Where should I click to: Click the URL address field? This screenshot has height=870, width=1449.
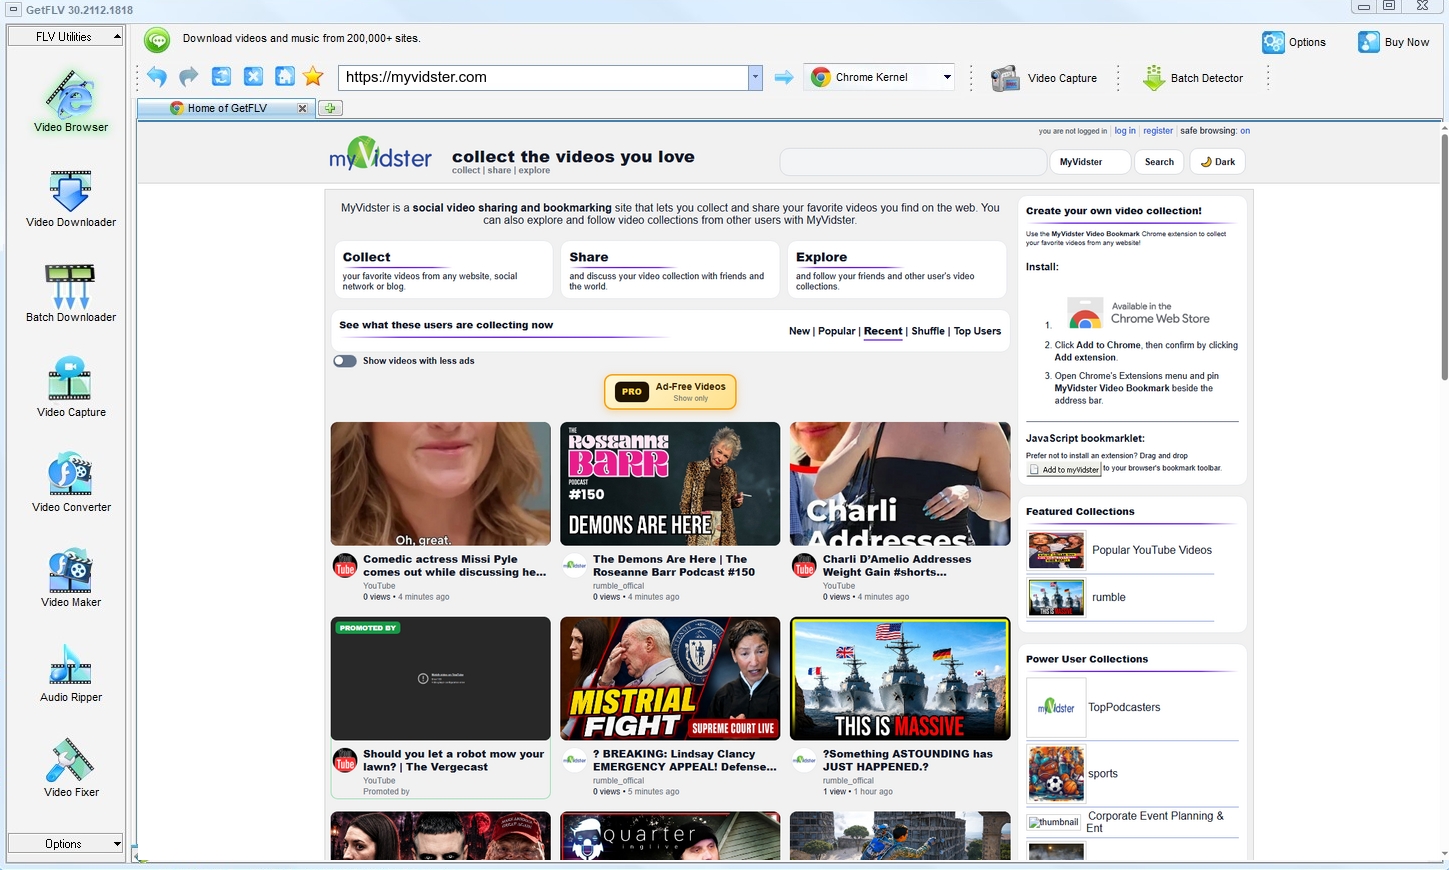[544, 77]
